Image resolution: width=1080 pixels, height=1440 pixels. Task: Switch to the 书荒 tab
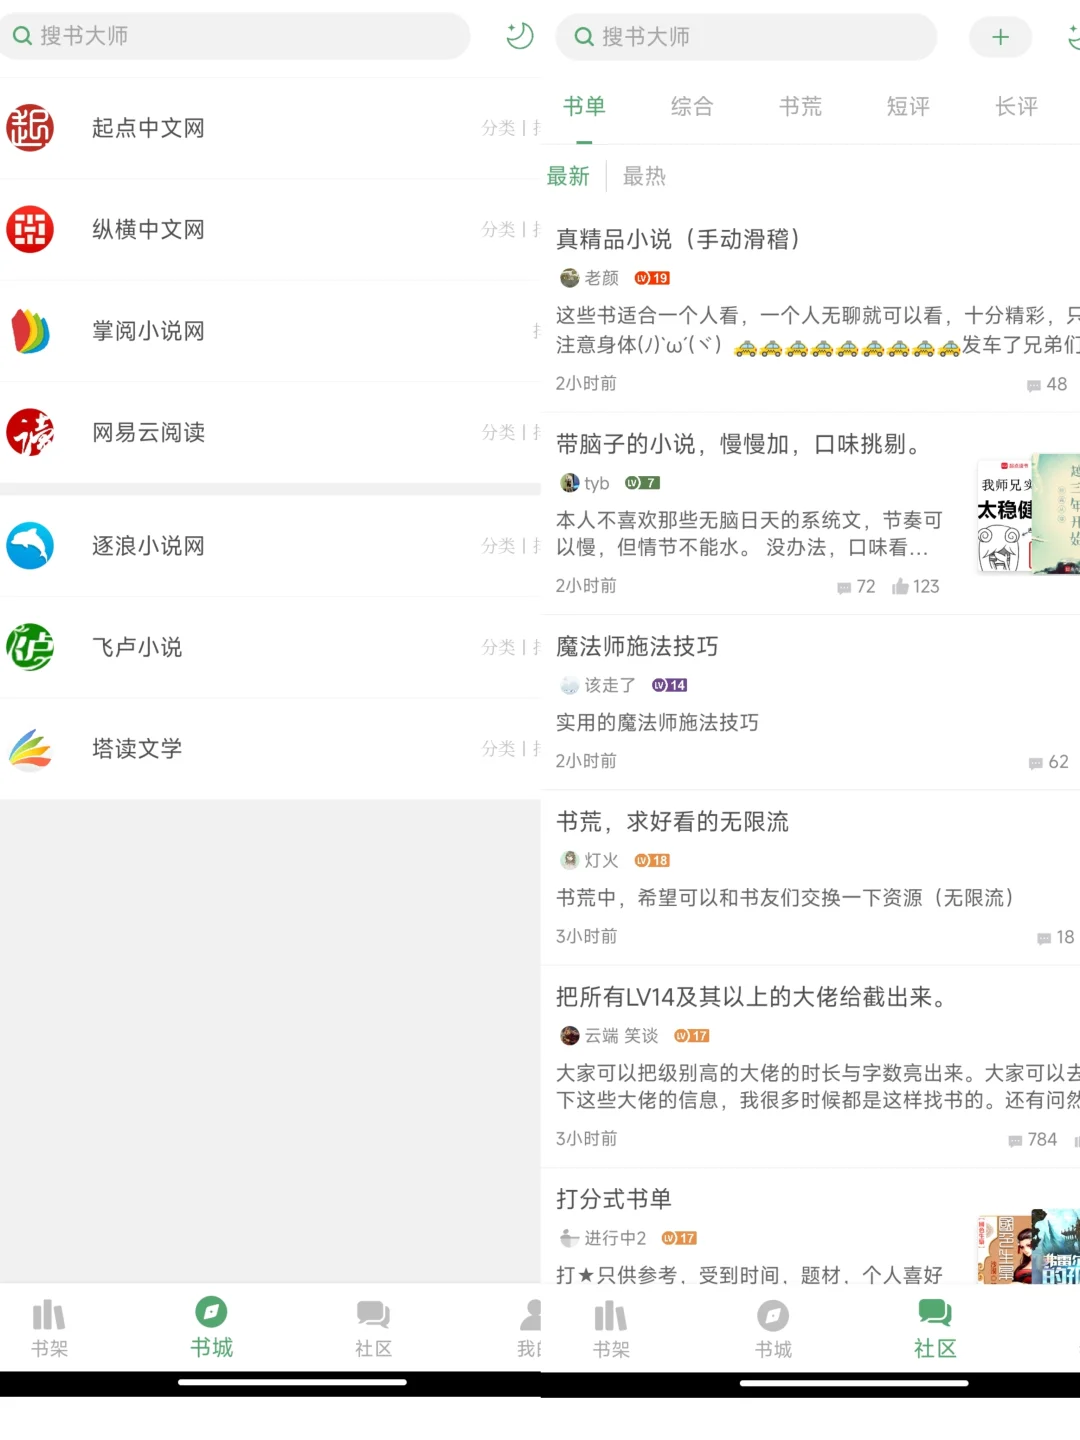(800, 107)
